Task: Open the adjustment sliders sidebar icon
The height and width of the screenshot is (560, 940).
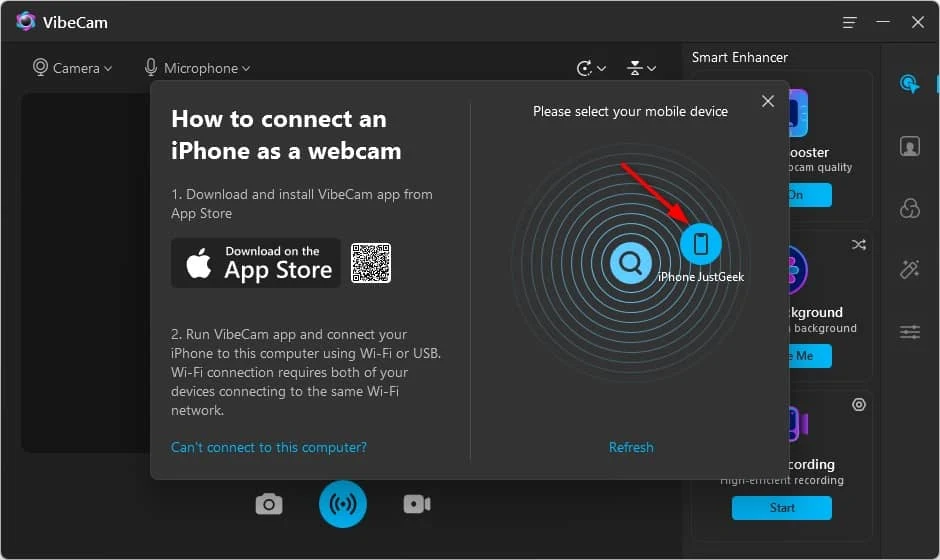Action: (x=909, y=332)
